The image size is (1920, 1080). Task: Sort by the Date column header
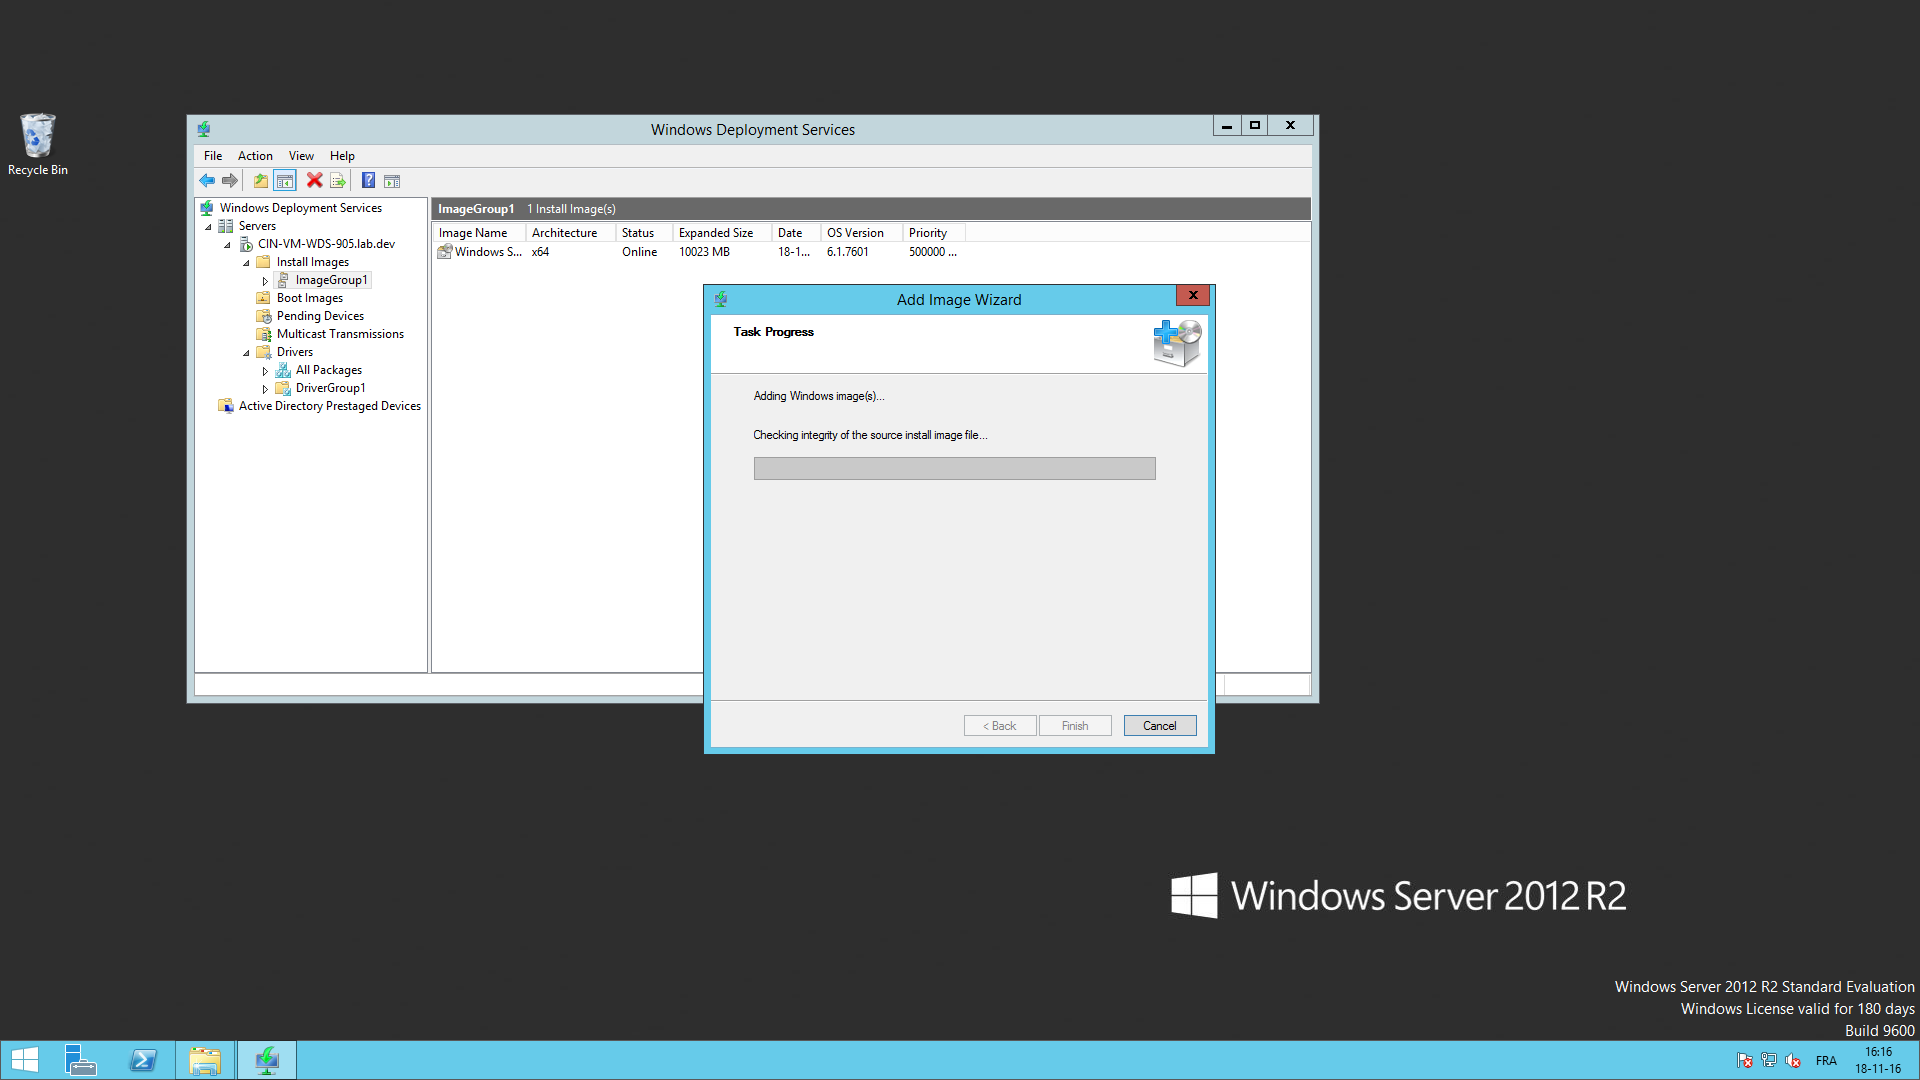pos(796,233)
